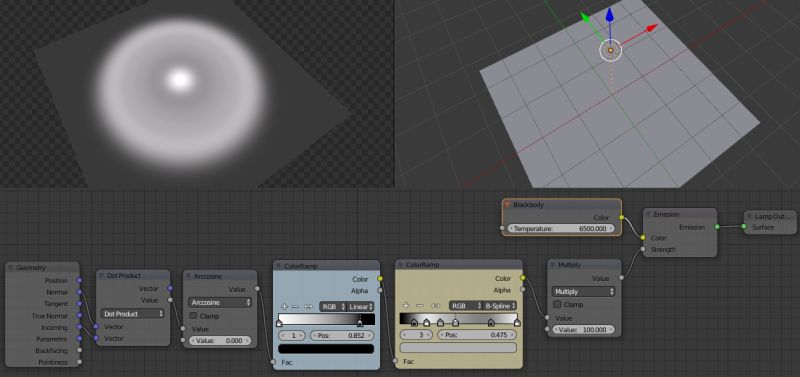Click the add stop plus icon on B-Spline ColorRamp
This screenshot has height=377, width=800.
coord(406,306)
